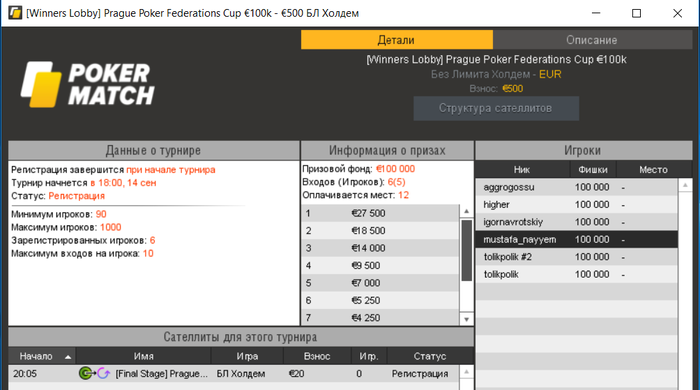Click players list scroll up arrow

(x=685, y=185)
